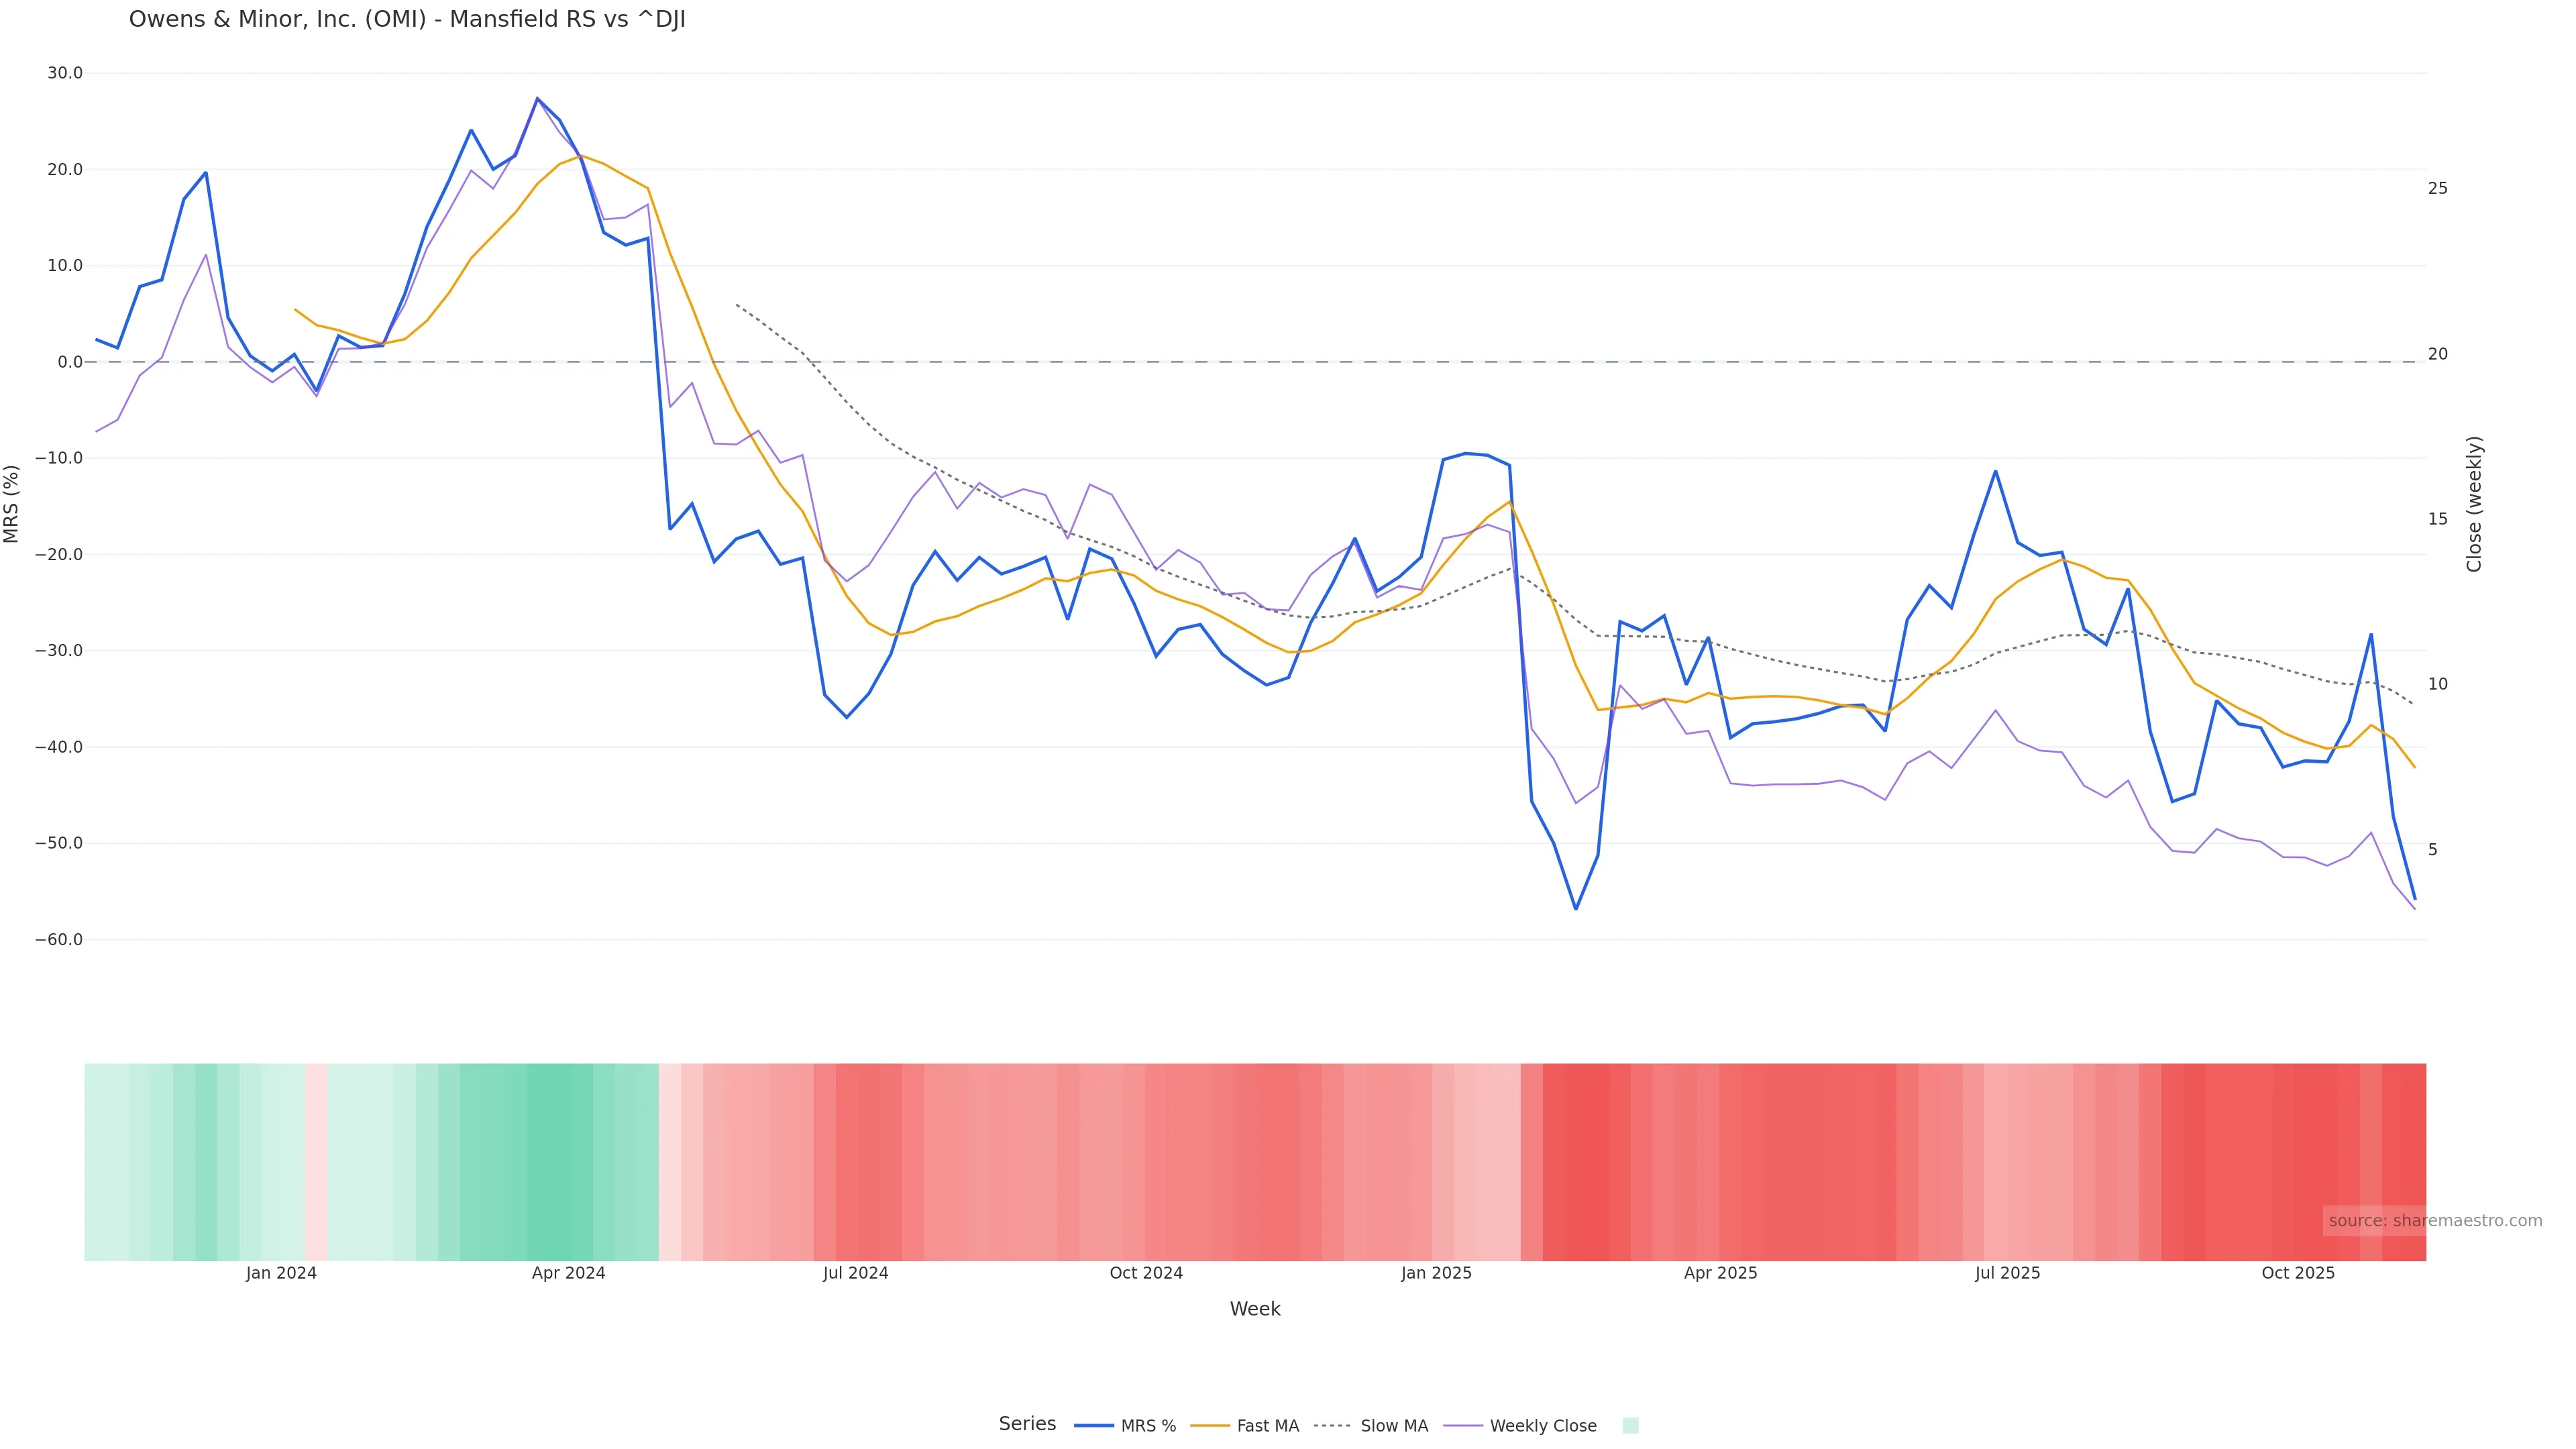This screenshot has width=2576, height=1449.
Task: Click the 25 right axis tick label
Action: point(2438,188)
